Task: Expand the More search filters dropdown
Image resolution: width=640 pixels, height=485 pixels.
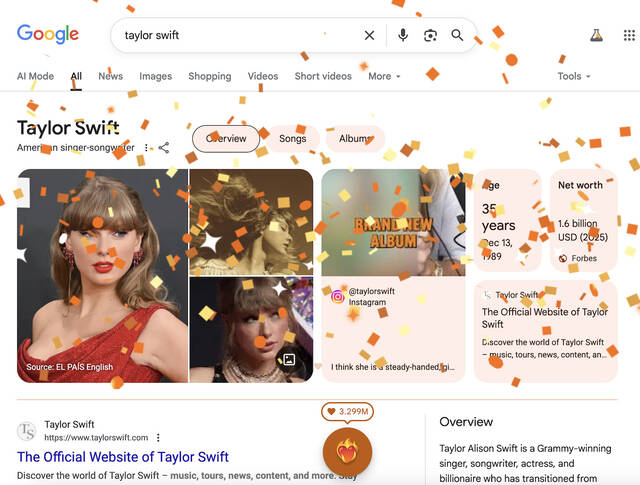Action: 384,76
